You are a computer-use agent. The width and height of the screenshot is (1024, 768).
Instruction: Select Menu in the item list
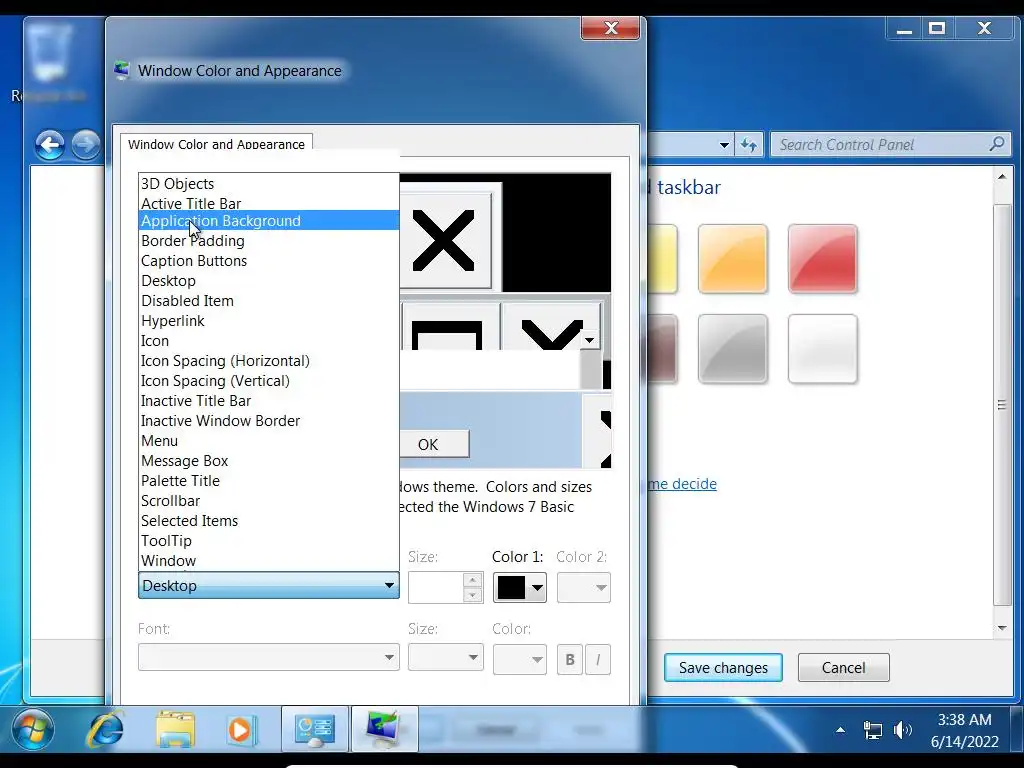[x=268, y=441]
